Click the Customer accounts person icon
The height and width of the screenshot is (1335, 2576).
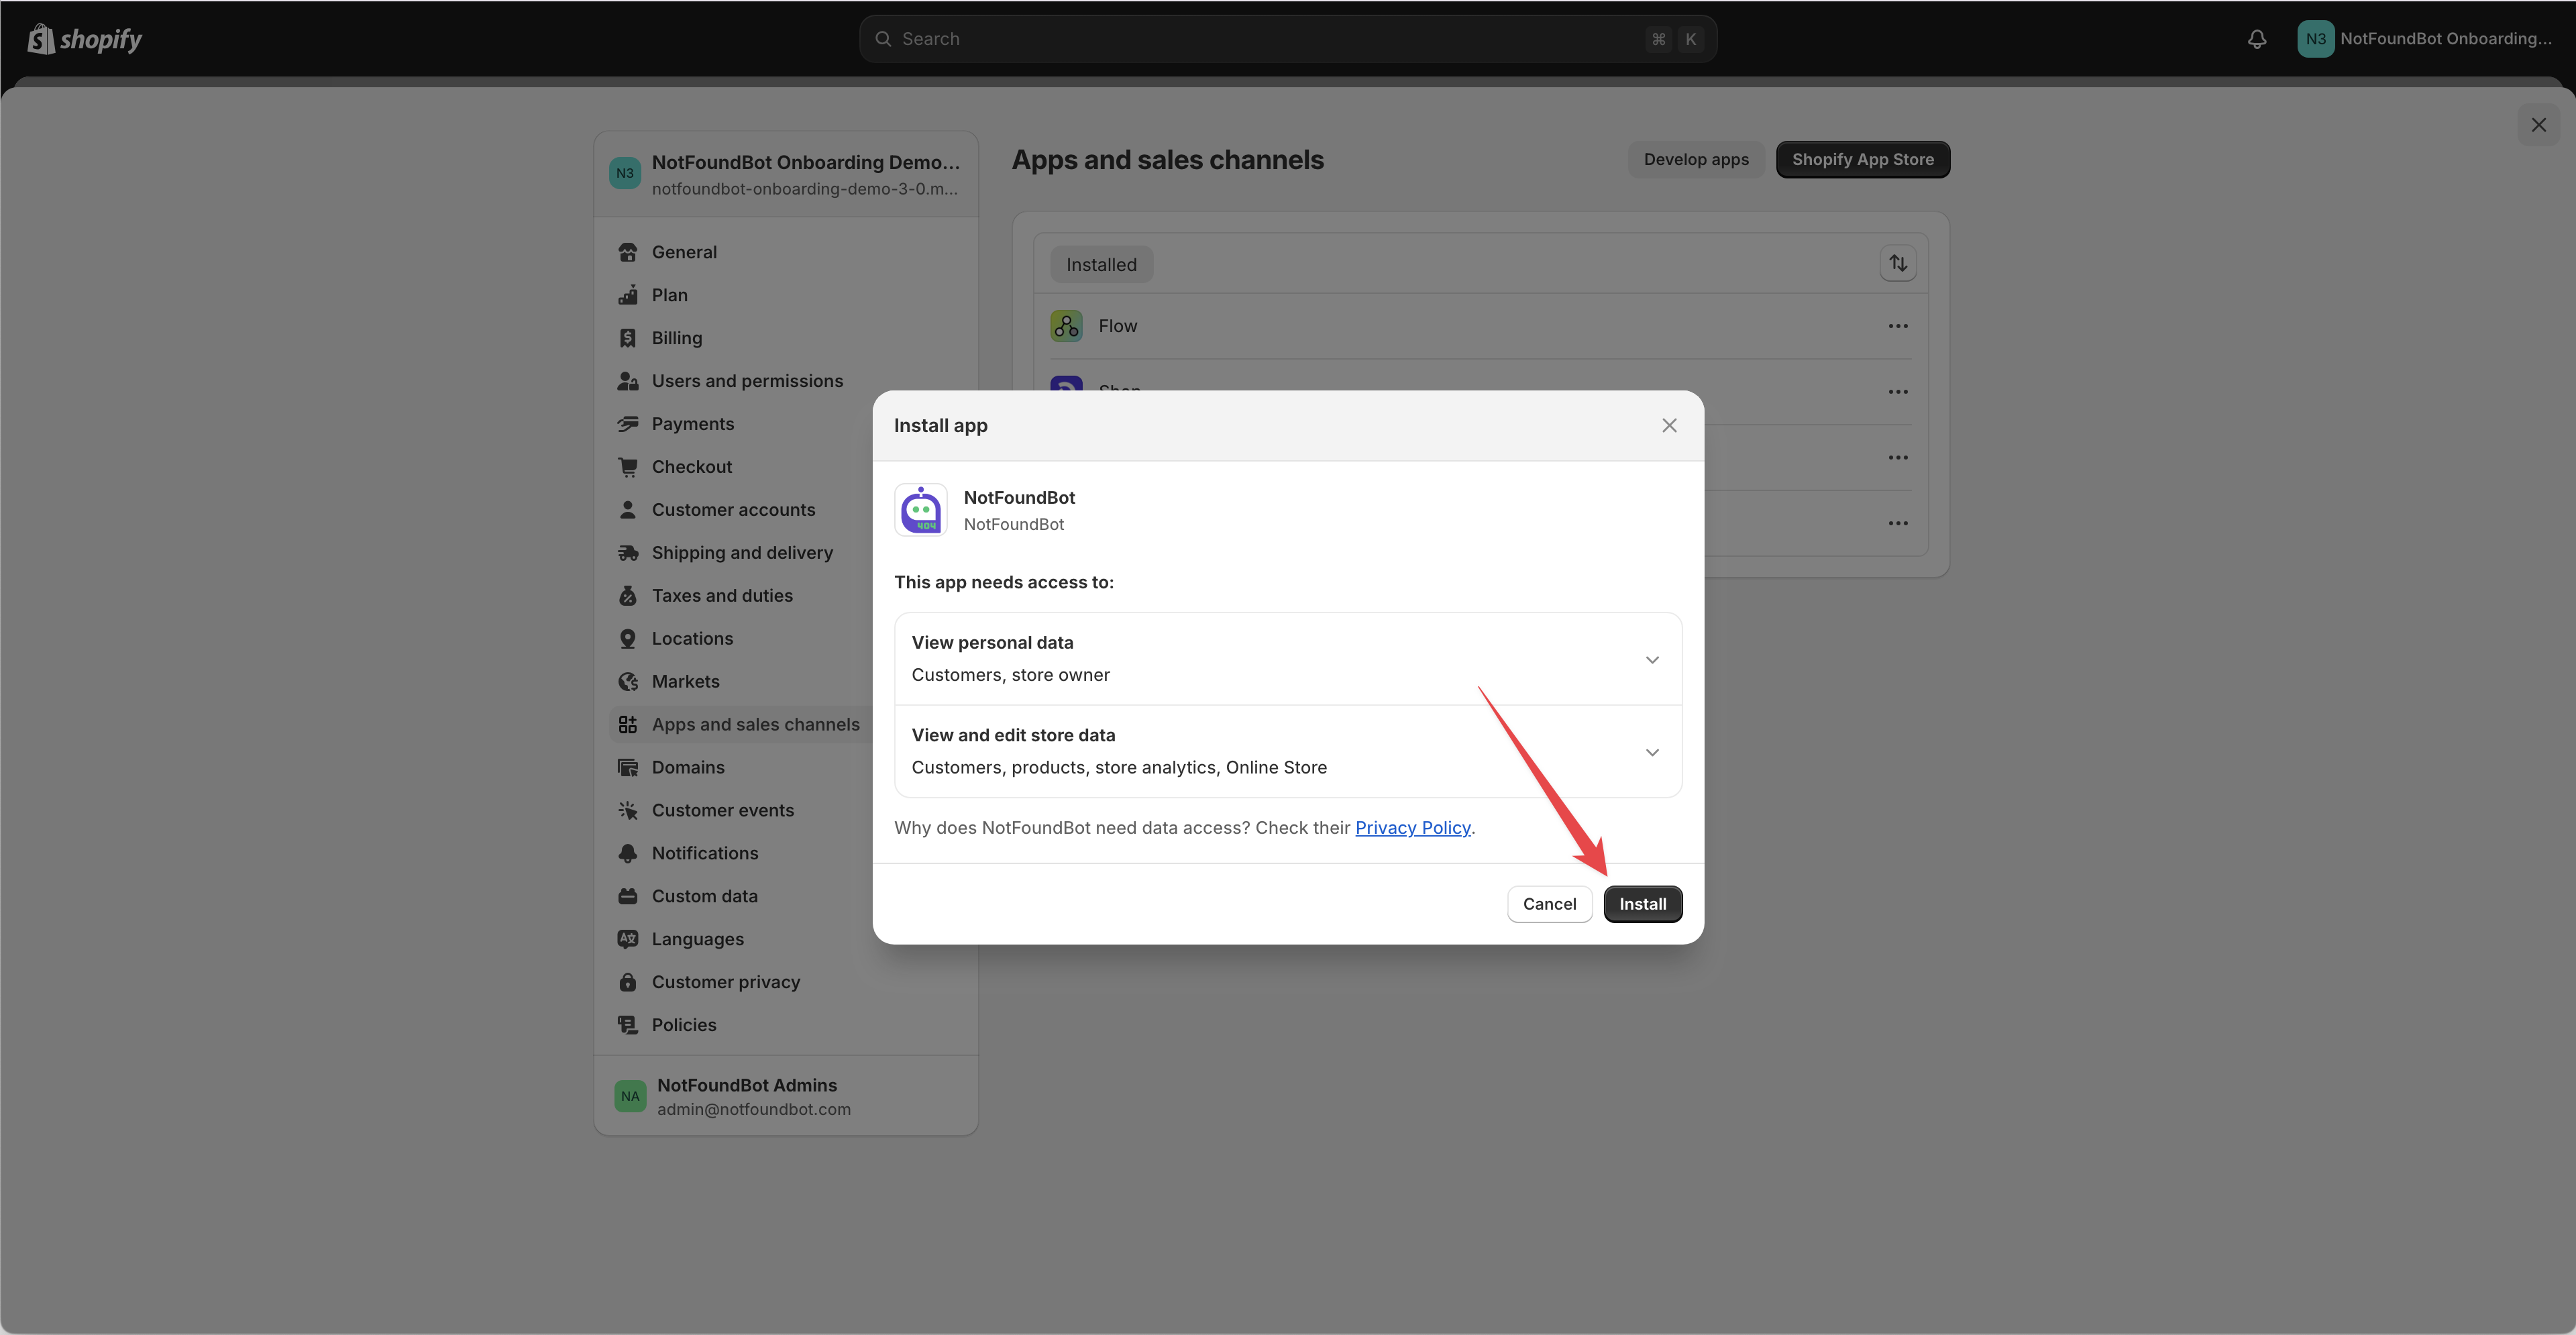pyautogui.click(x=628, y=510)
